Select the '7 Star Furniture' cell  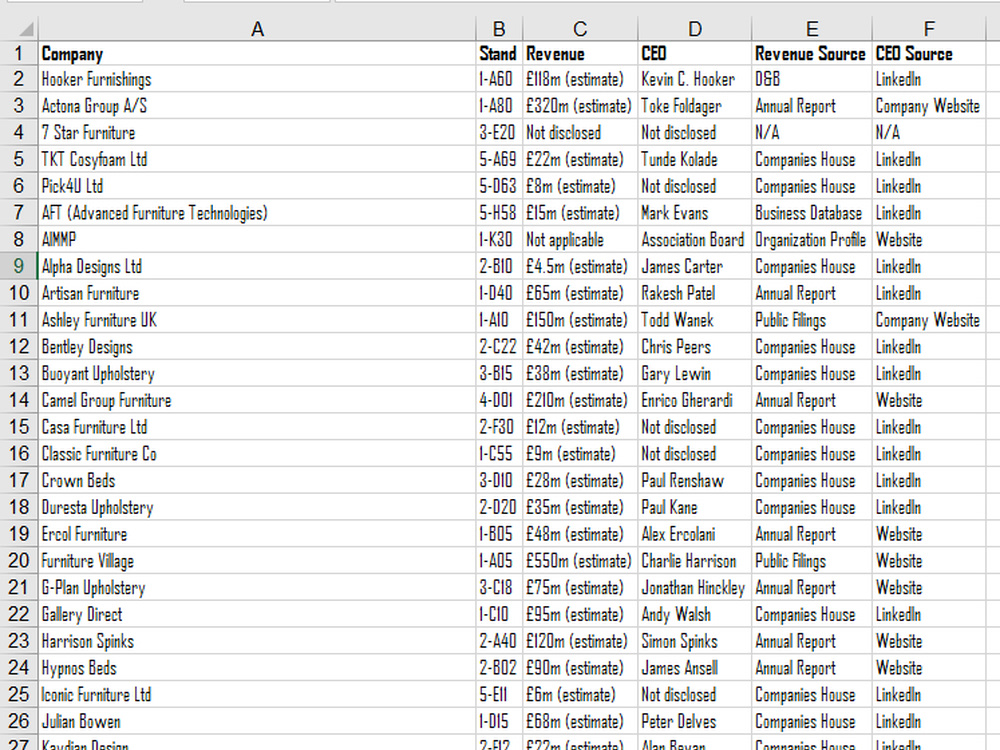(257, 133)
